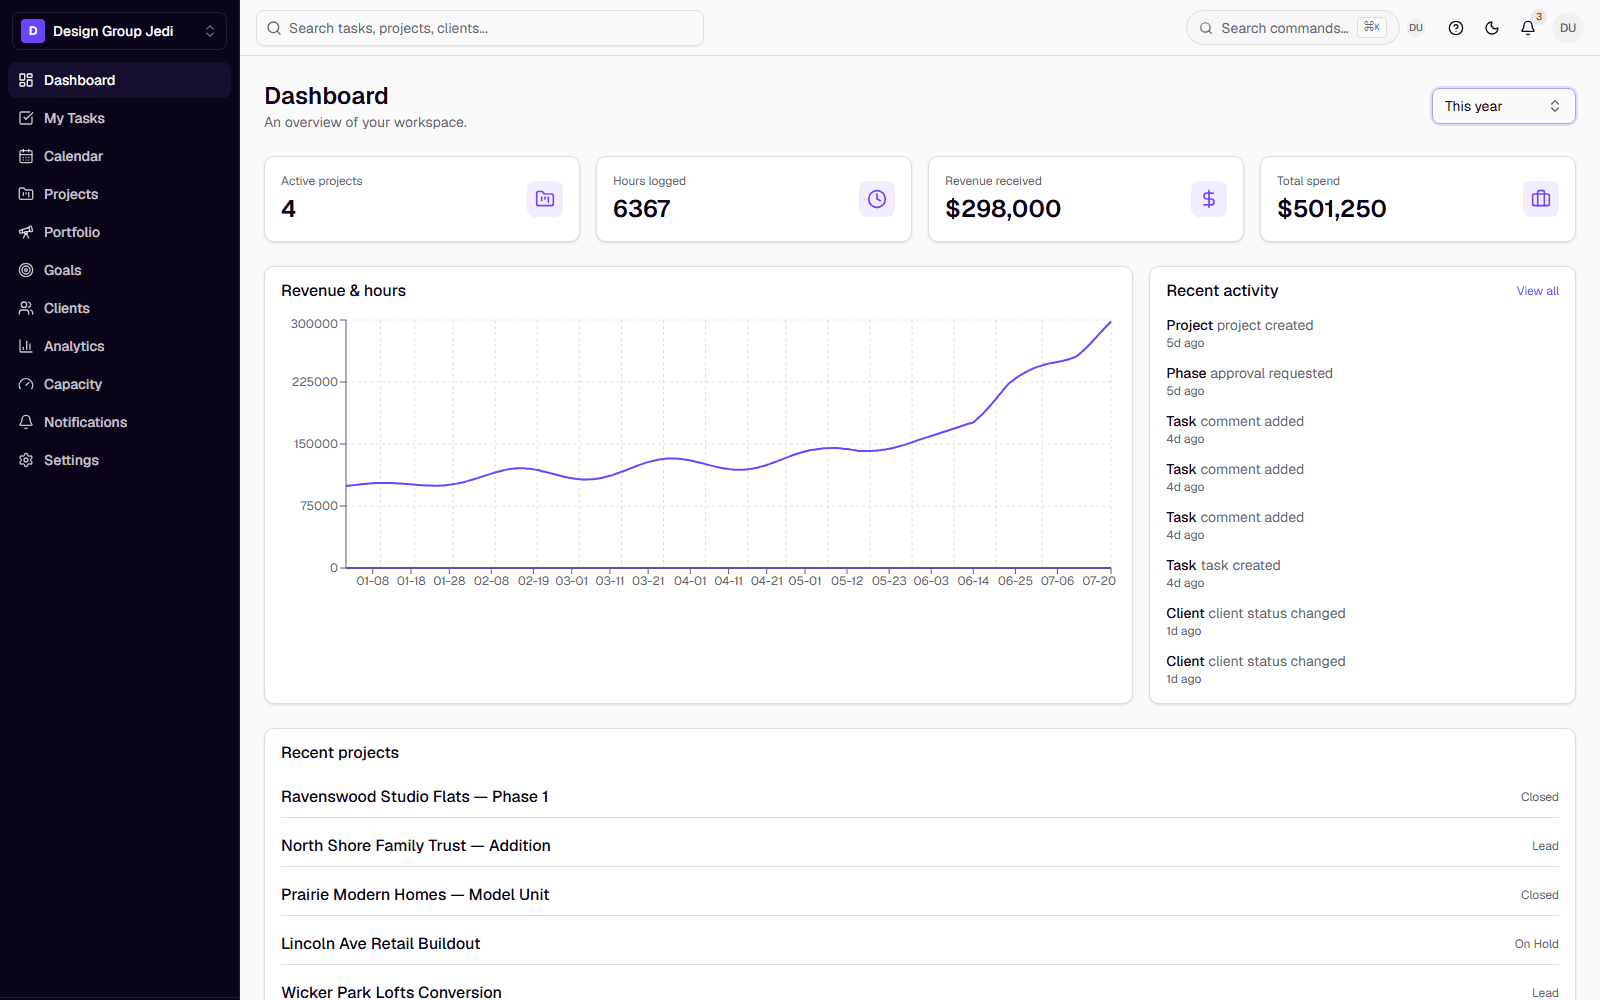
Task: Open Calendar from the sidebar
Action: 119,156
